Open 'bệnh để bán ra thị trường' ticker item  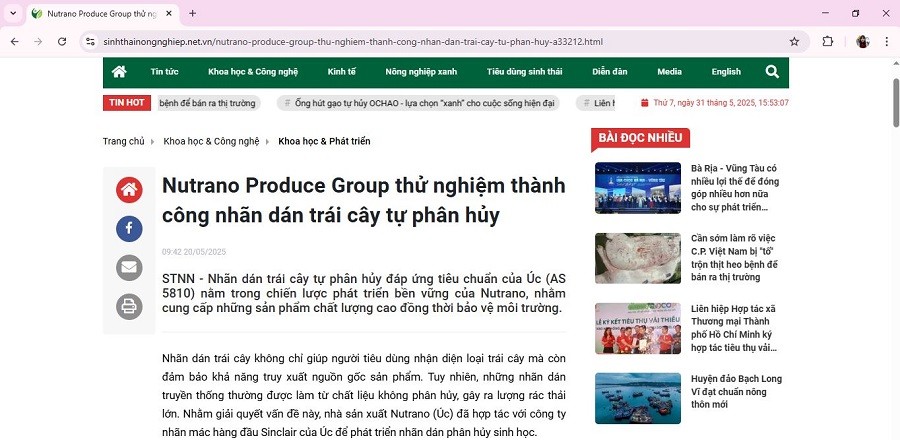point(210,103)
